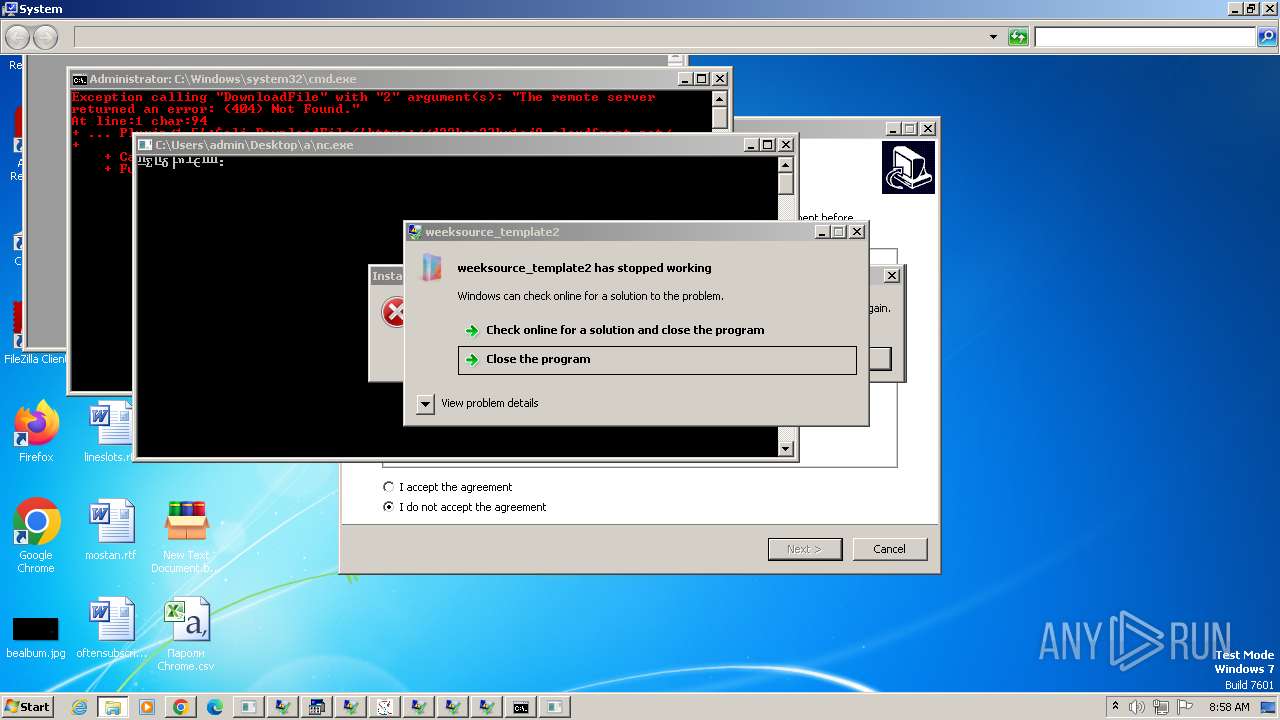Select the New Text Document archive icon

186,536
